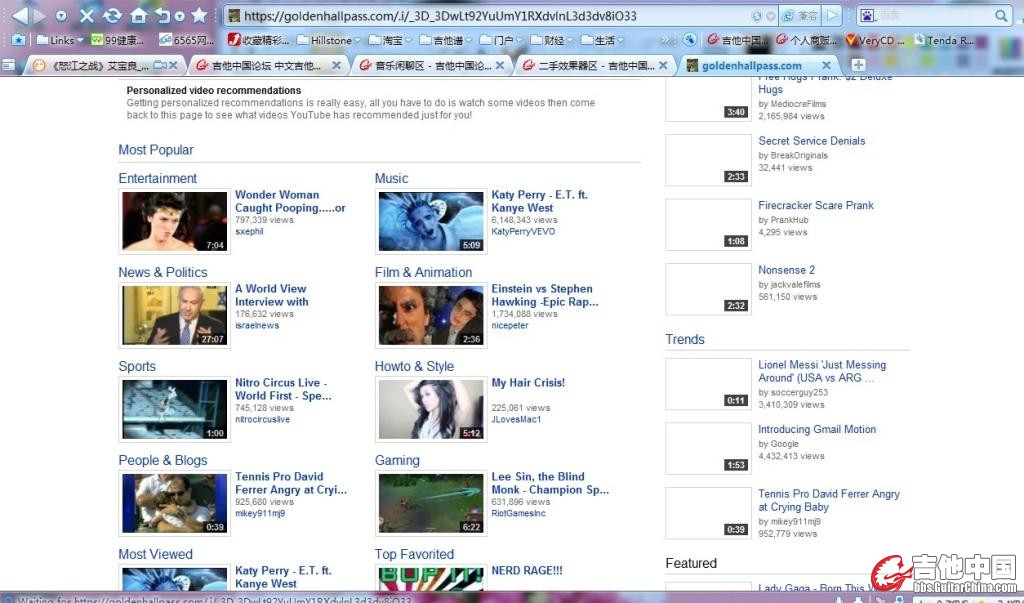Open the Wonder Woman video thumbnail

coord(174,221)
